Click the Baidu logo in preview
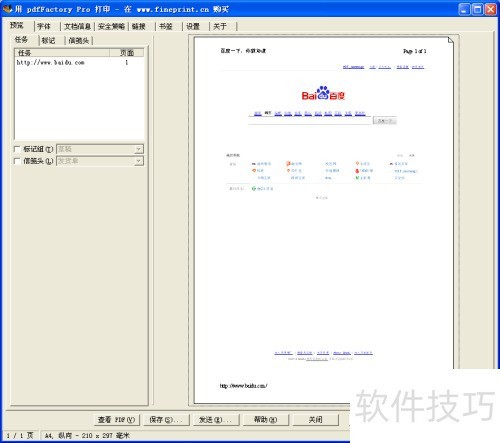 coord(323,93)
